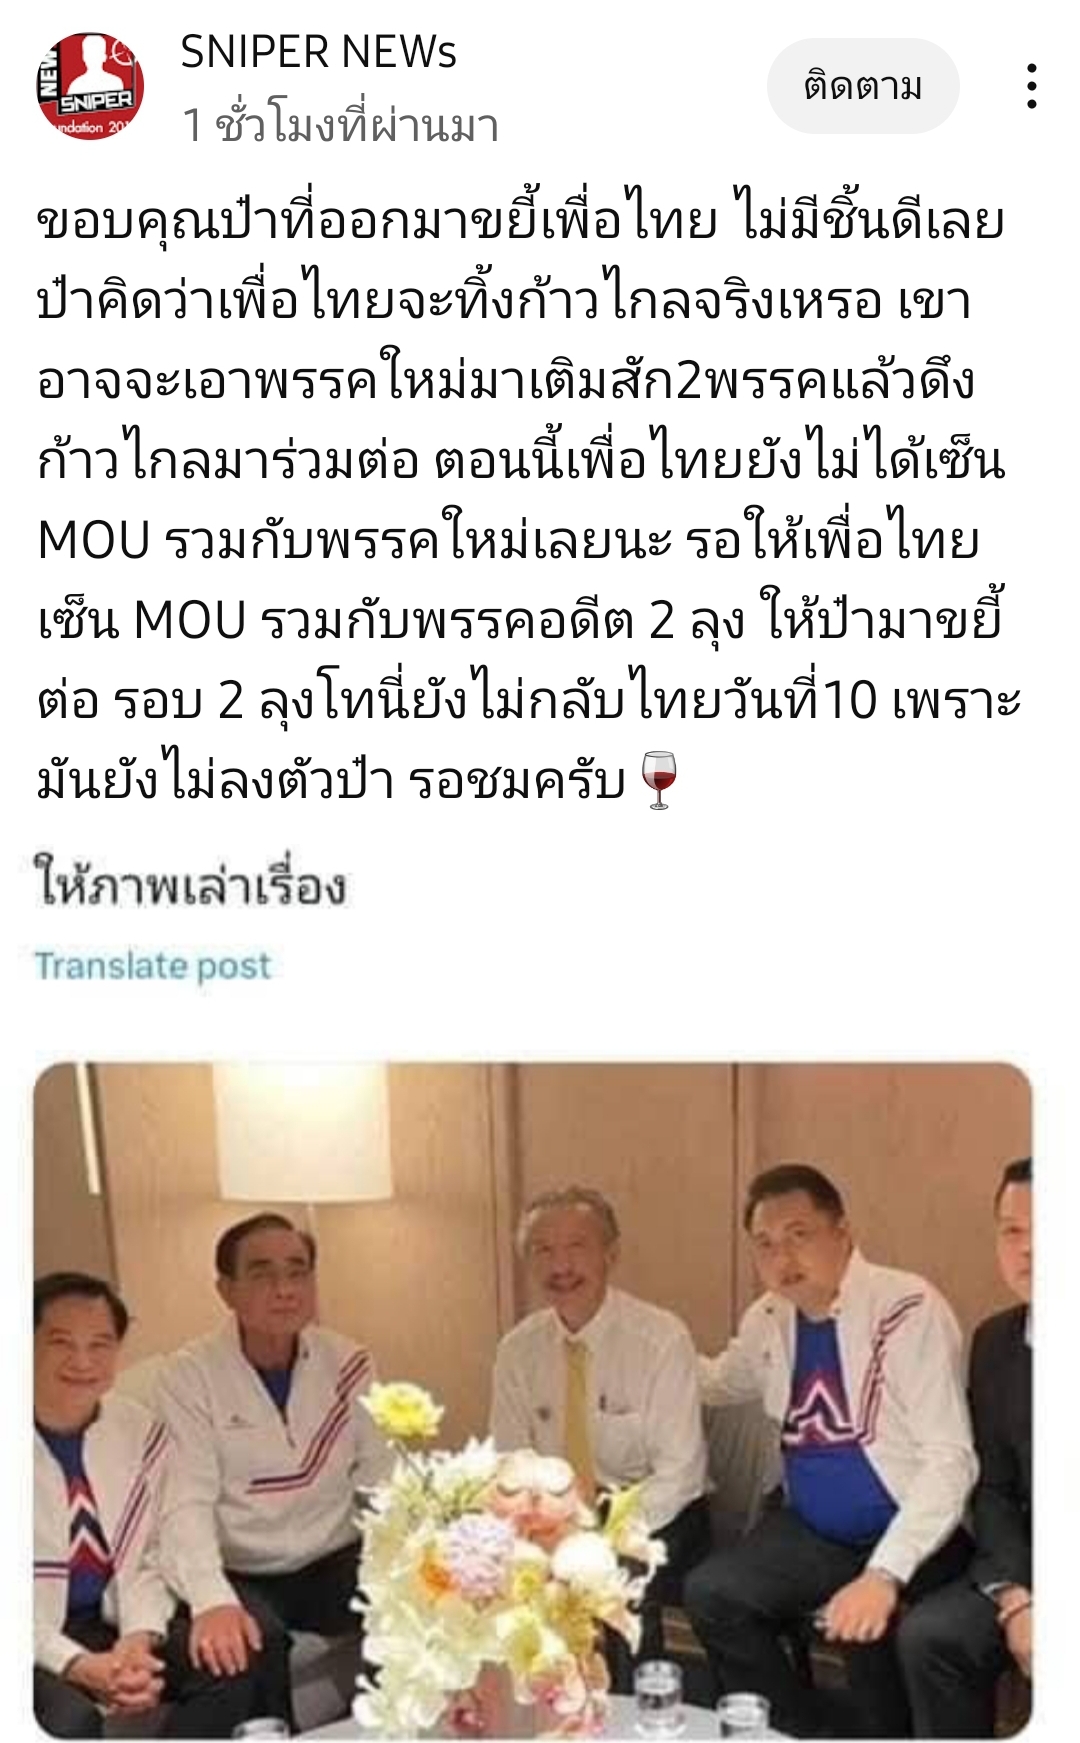
Task: Tap the line starting "เซ็น MOU รวมกับพรรคอดีต"
Action: coord(520,621)
